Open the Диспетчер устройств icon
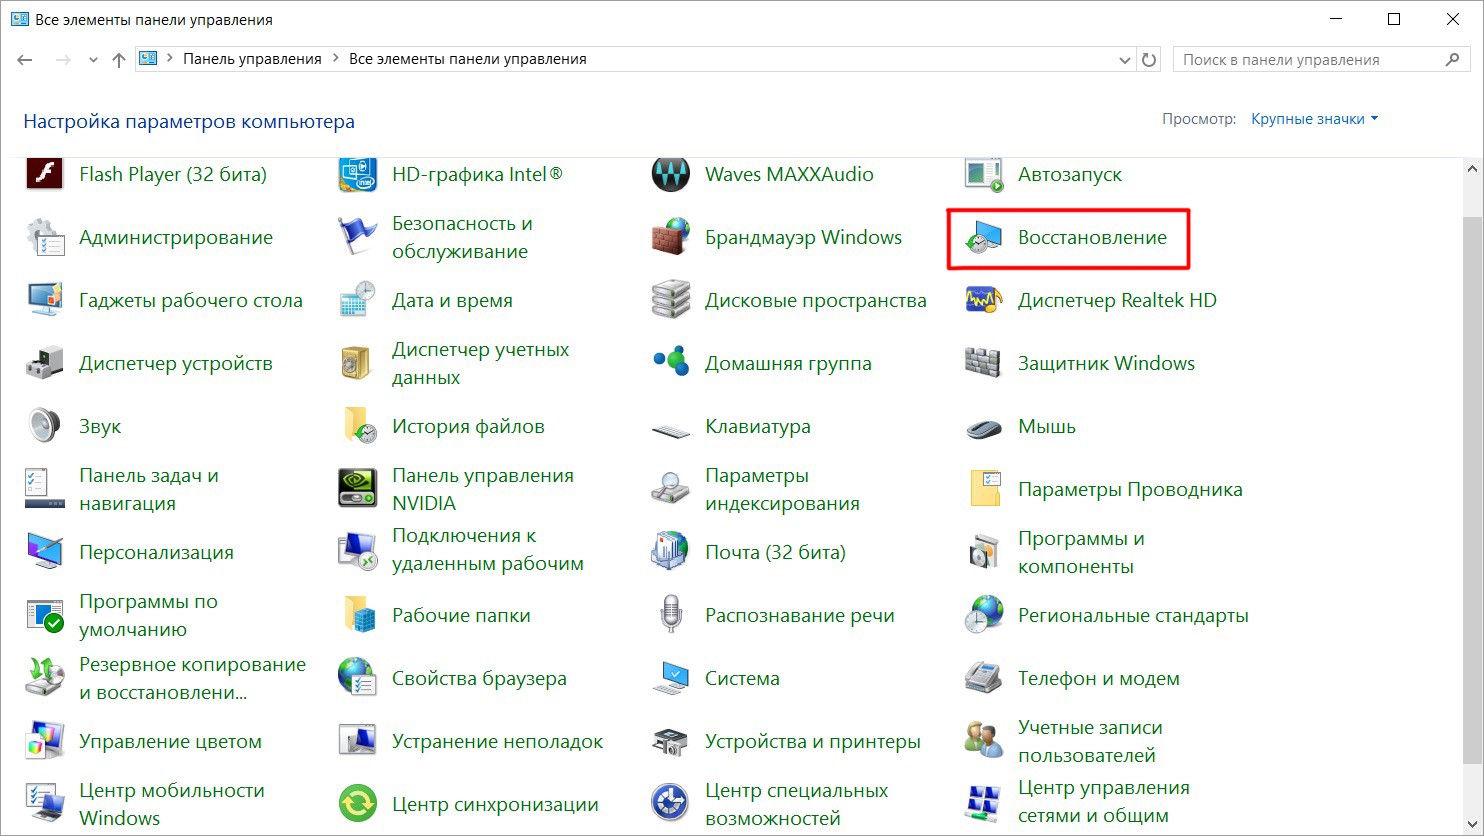 (x=44, y=364)
